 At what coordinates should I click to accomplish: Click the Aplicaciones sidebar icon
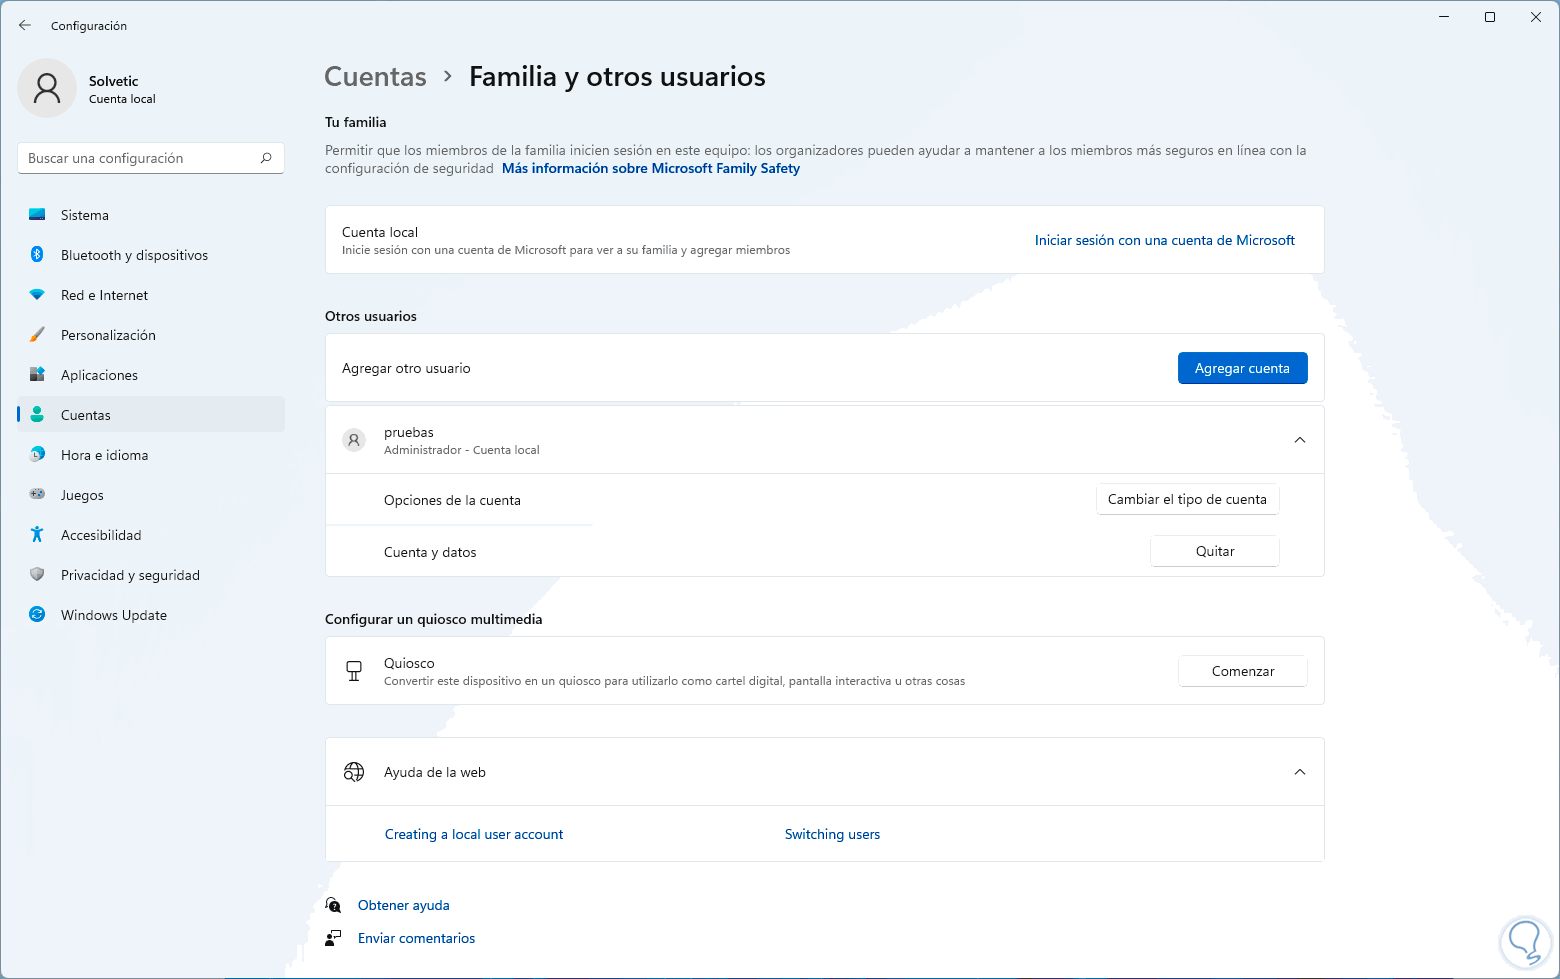pos(37,375)
